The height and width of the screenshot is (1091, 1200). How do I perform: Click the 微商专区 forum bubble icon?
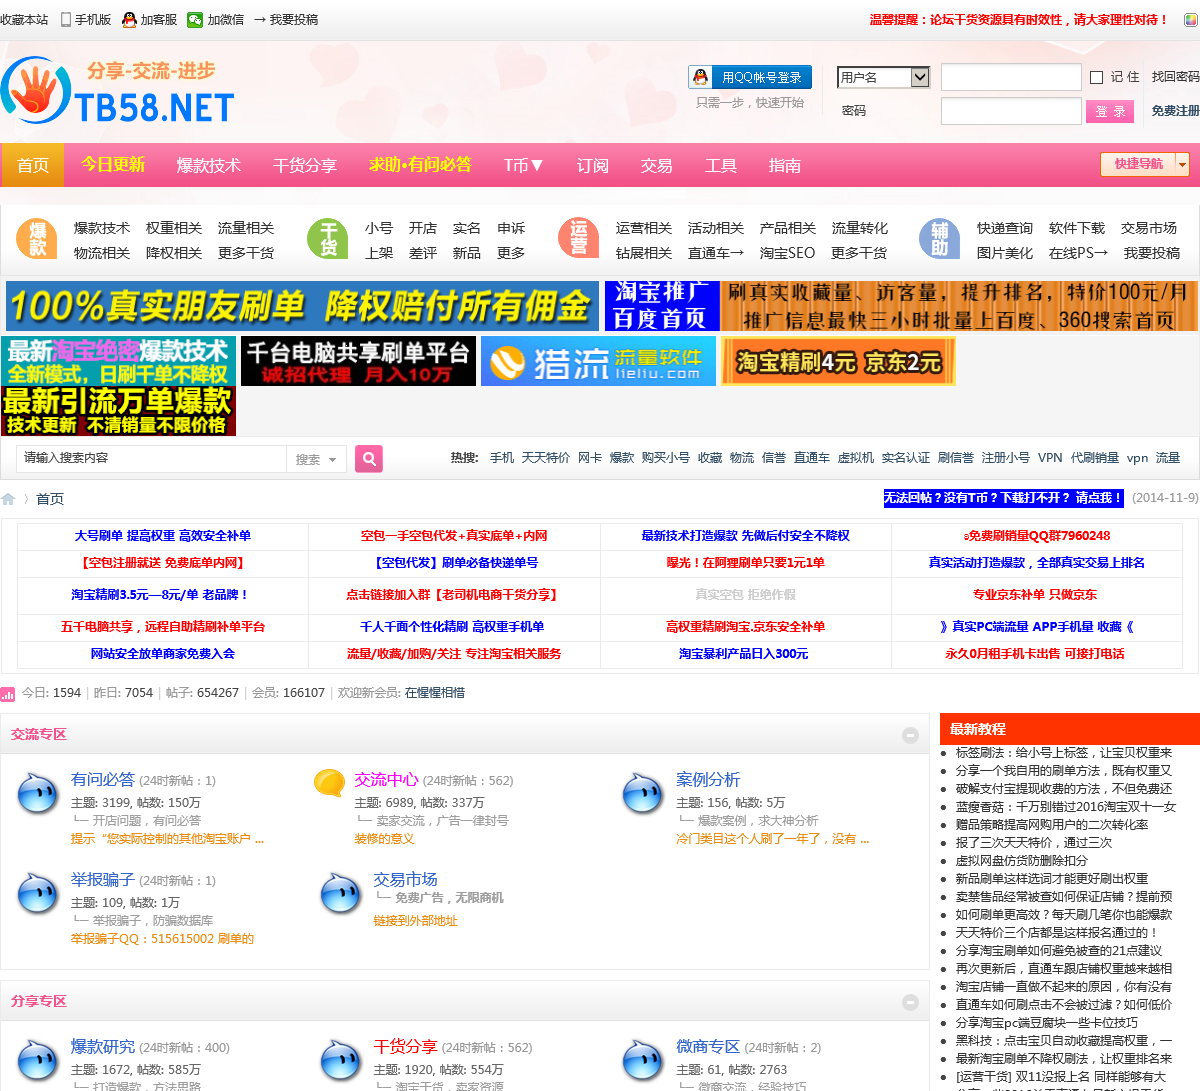(x=642, y=1060)
